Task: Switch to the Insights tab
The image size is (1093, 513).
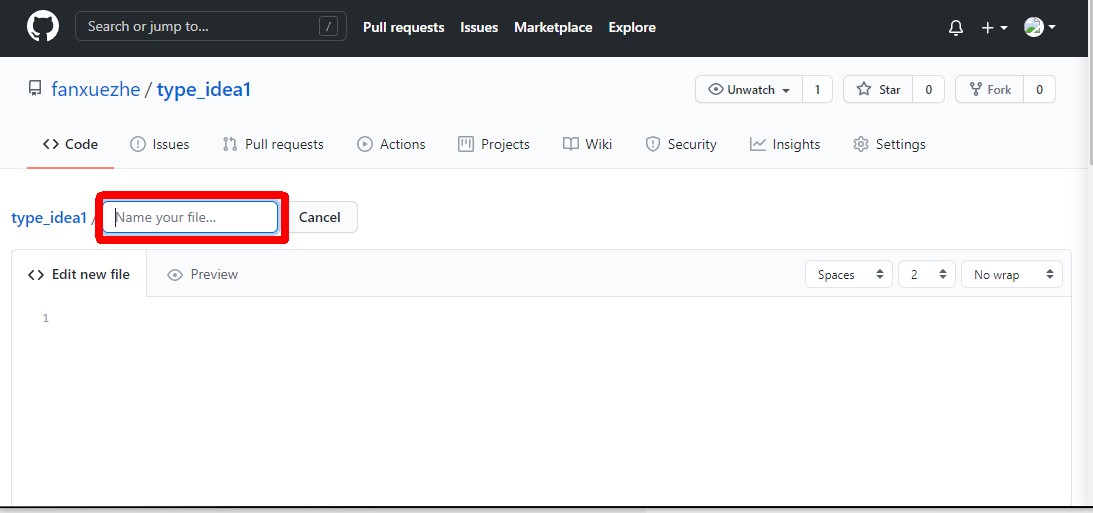Action: pyautogui.click(x=785, y=144)
